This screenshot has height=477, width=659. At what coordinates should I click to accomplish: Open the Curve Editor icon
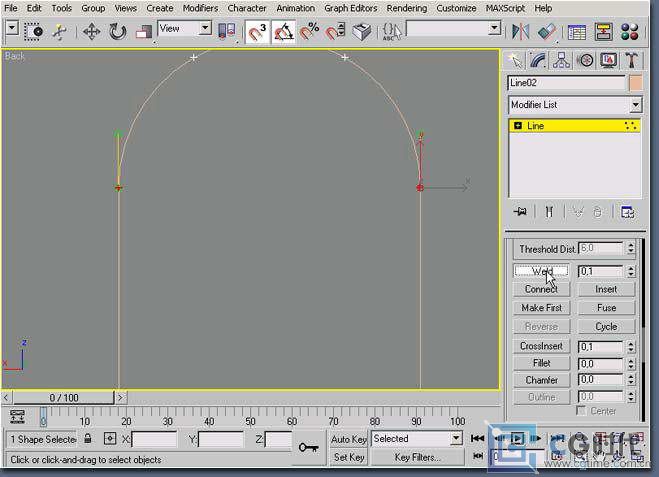(x=577, y=32)
